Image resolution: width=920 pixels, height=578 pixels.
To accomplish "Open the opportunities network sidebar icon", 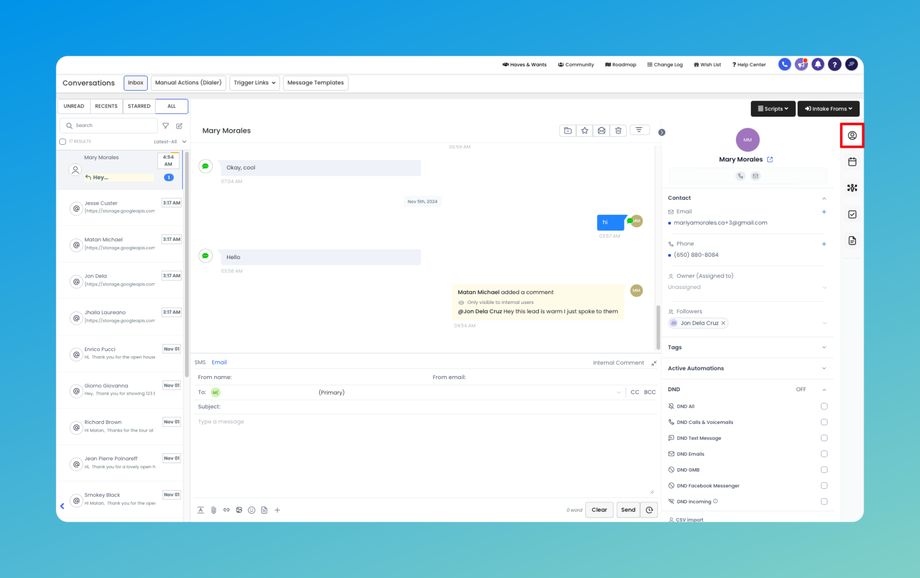I will (852, 188).
